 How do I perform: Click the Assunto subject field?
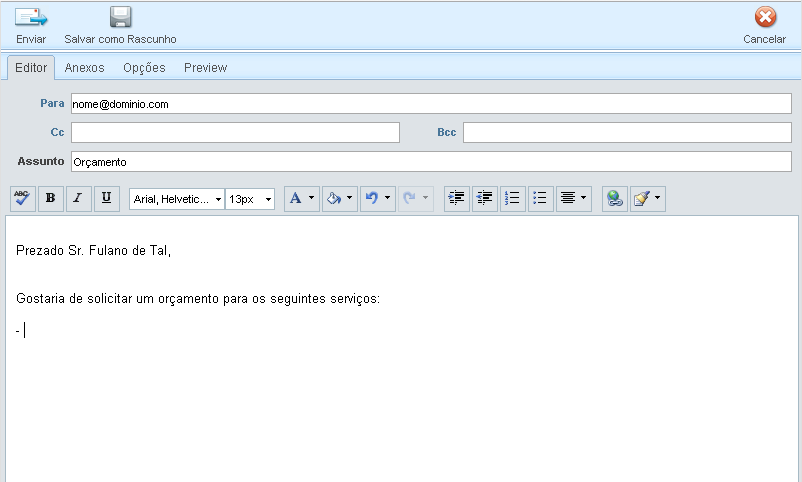[430, 161]
